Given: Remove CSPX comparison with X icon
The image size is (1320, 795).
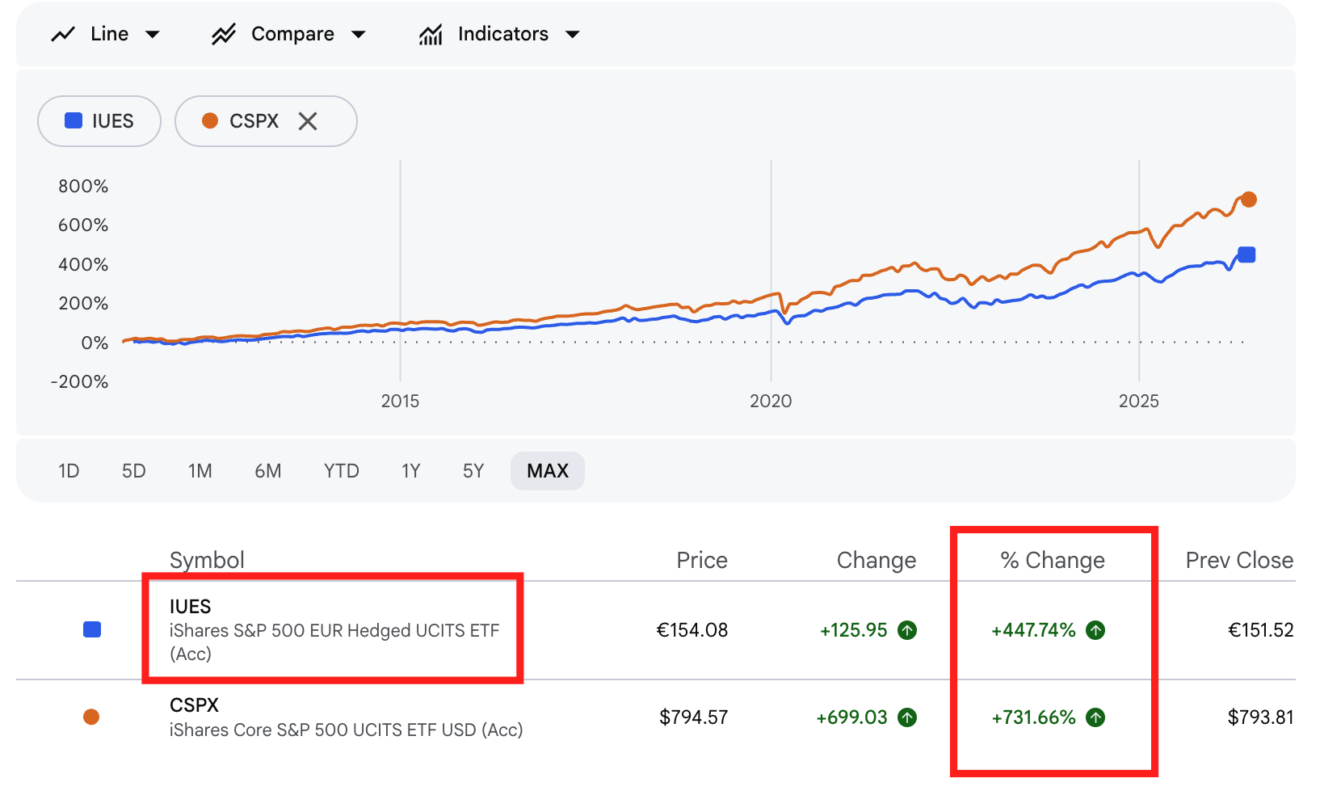Looking at the screenshot, I should point(308,121).
